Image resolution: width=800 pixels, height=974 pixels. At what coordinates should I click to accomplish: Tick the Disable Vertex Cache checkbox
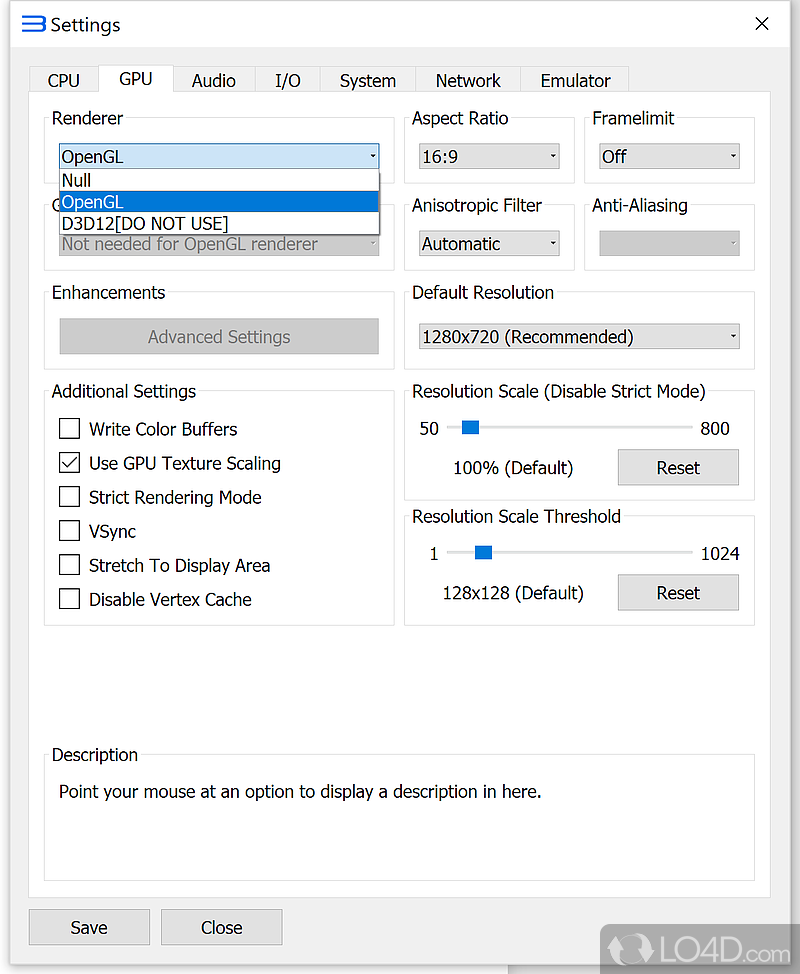tap(69, 599)
